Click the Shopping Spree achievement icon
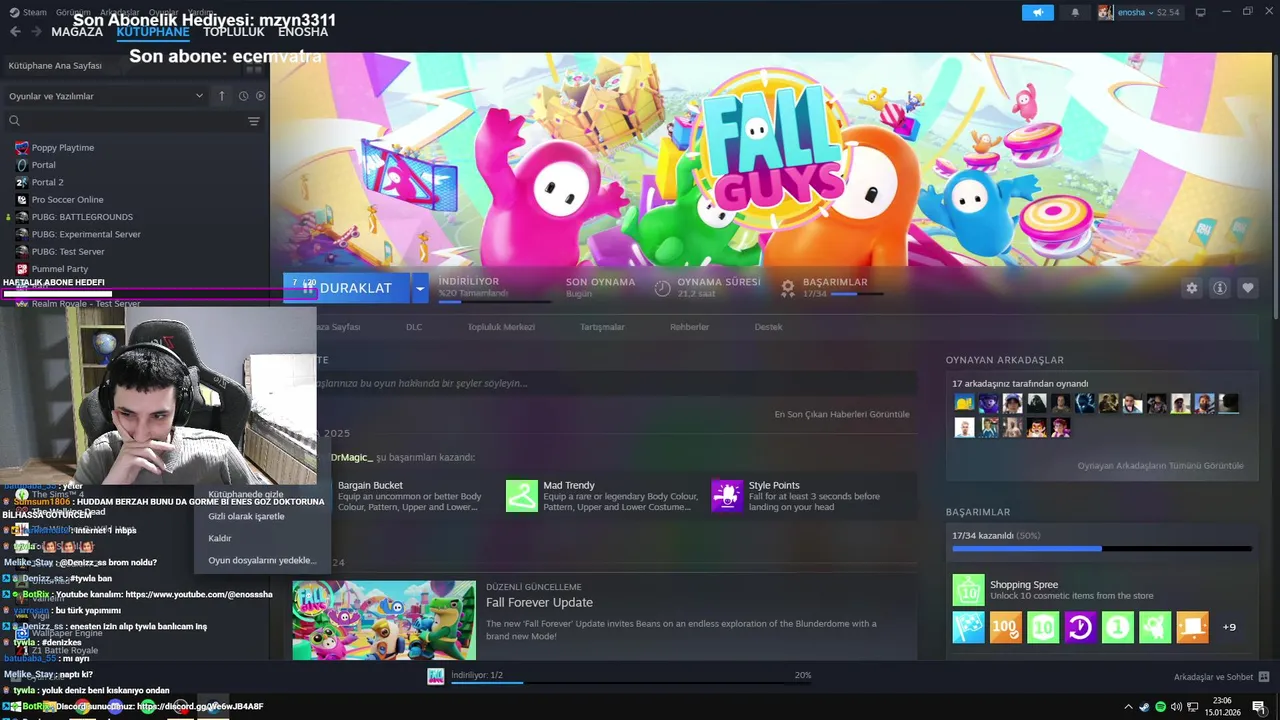Viewport: 1280px width, 720px height. coord(968,590)
